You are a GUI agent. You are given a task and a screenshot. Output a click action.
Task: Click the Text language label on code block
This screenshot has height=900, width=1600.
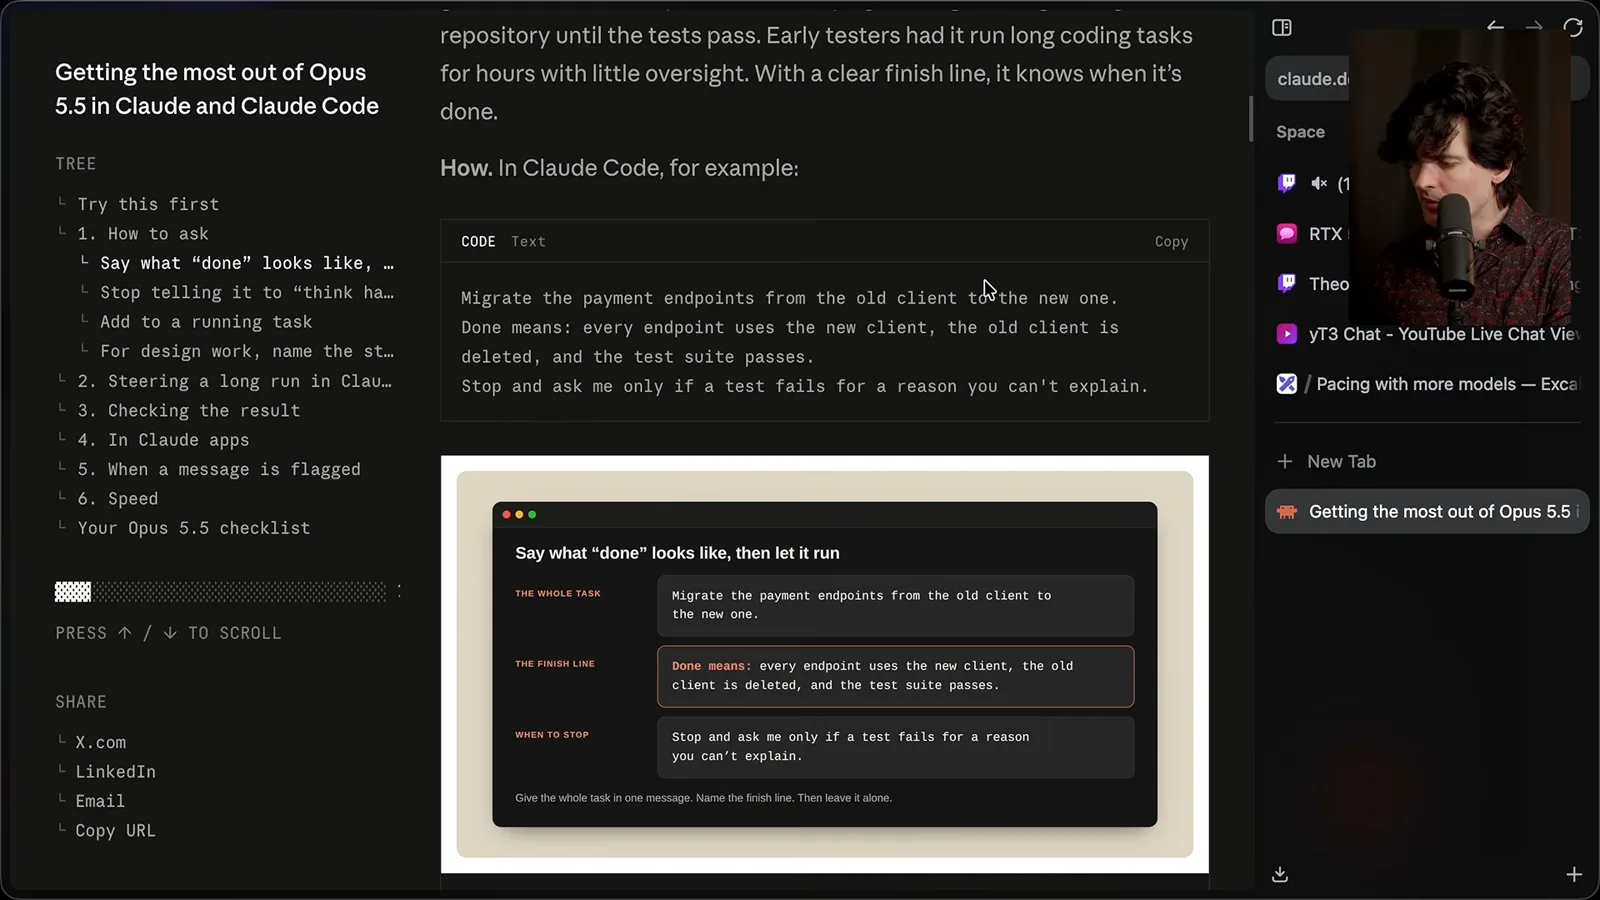[x=528, y=242]
